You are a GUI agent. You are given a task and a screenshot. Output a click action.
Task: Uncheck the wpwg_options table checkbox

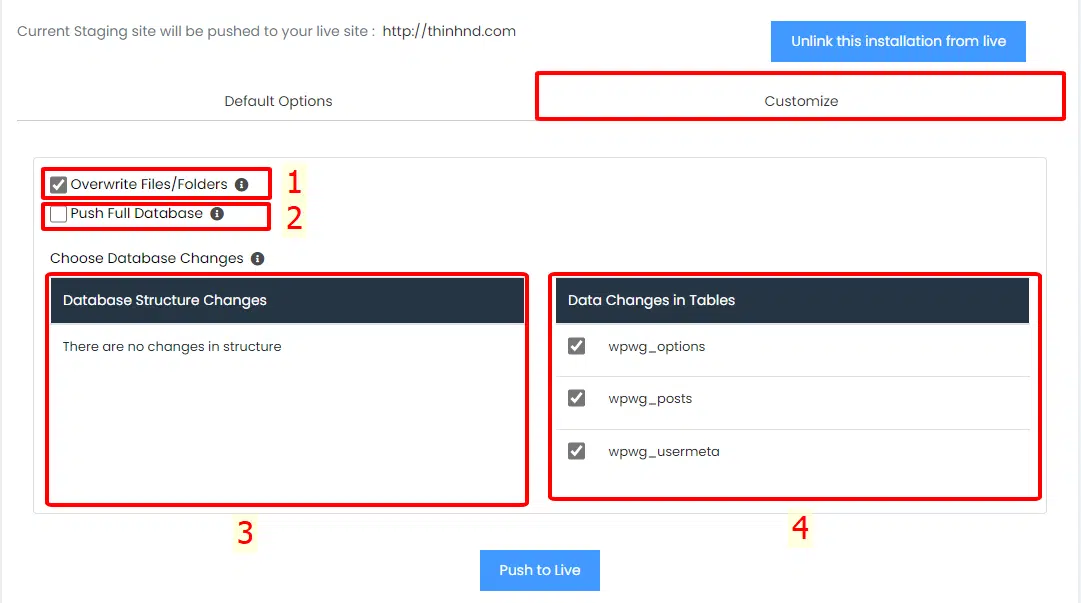pyautogui.click(x=576, y=346)
